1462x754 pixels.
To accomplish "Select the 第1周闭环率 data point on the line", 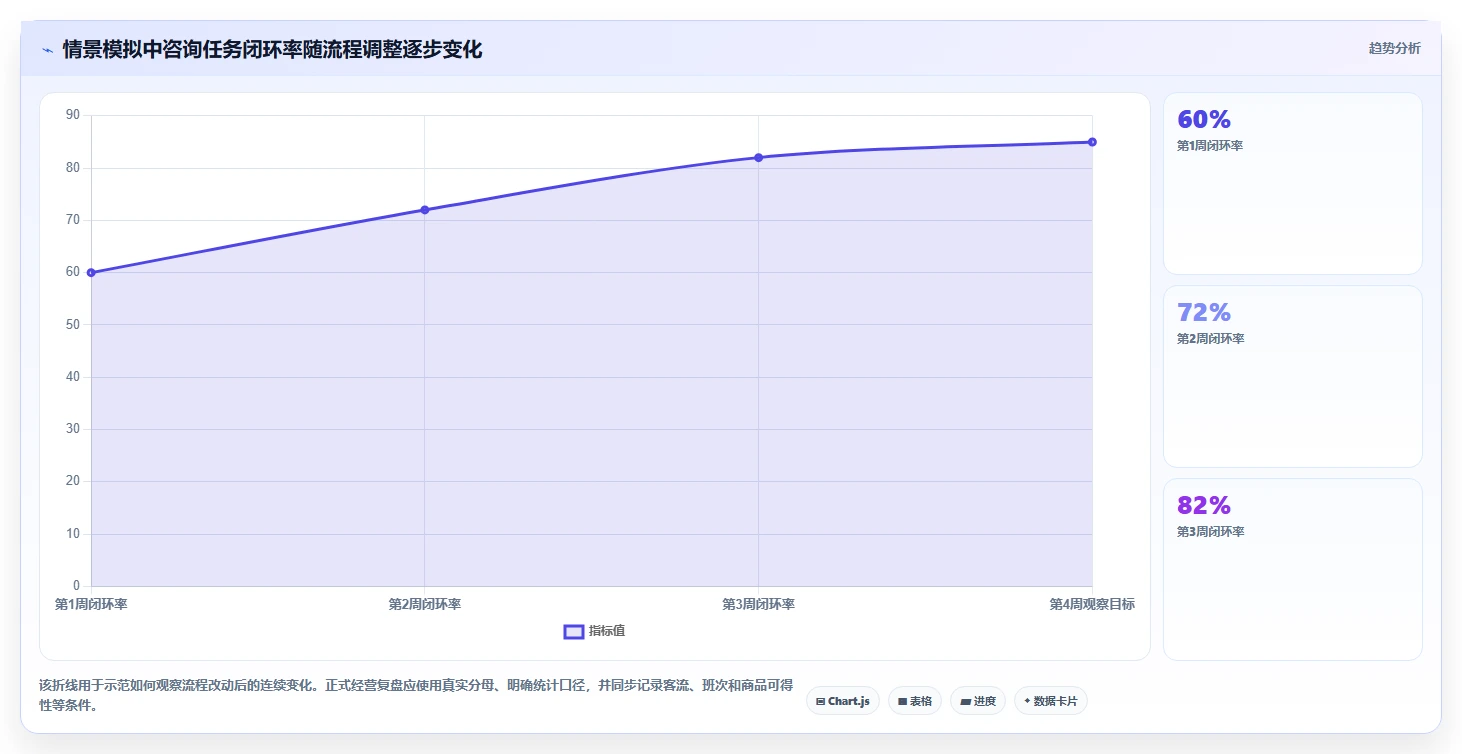I will coord(91,272).
